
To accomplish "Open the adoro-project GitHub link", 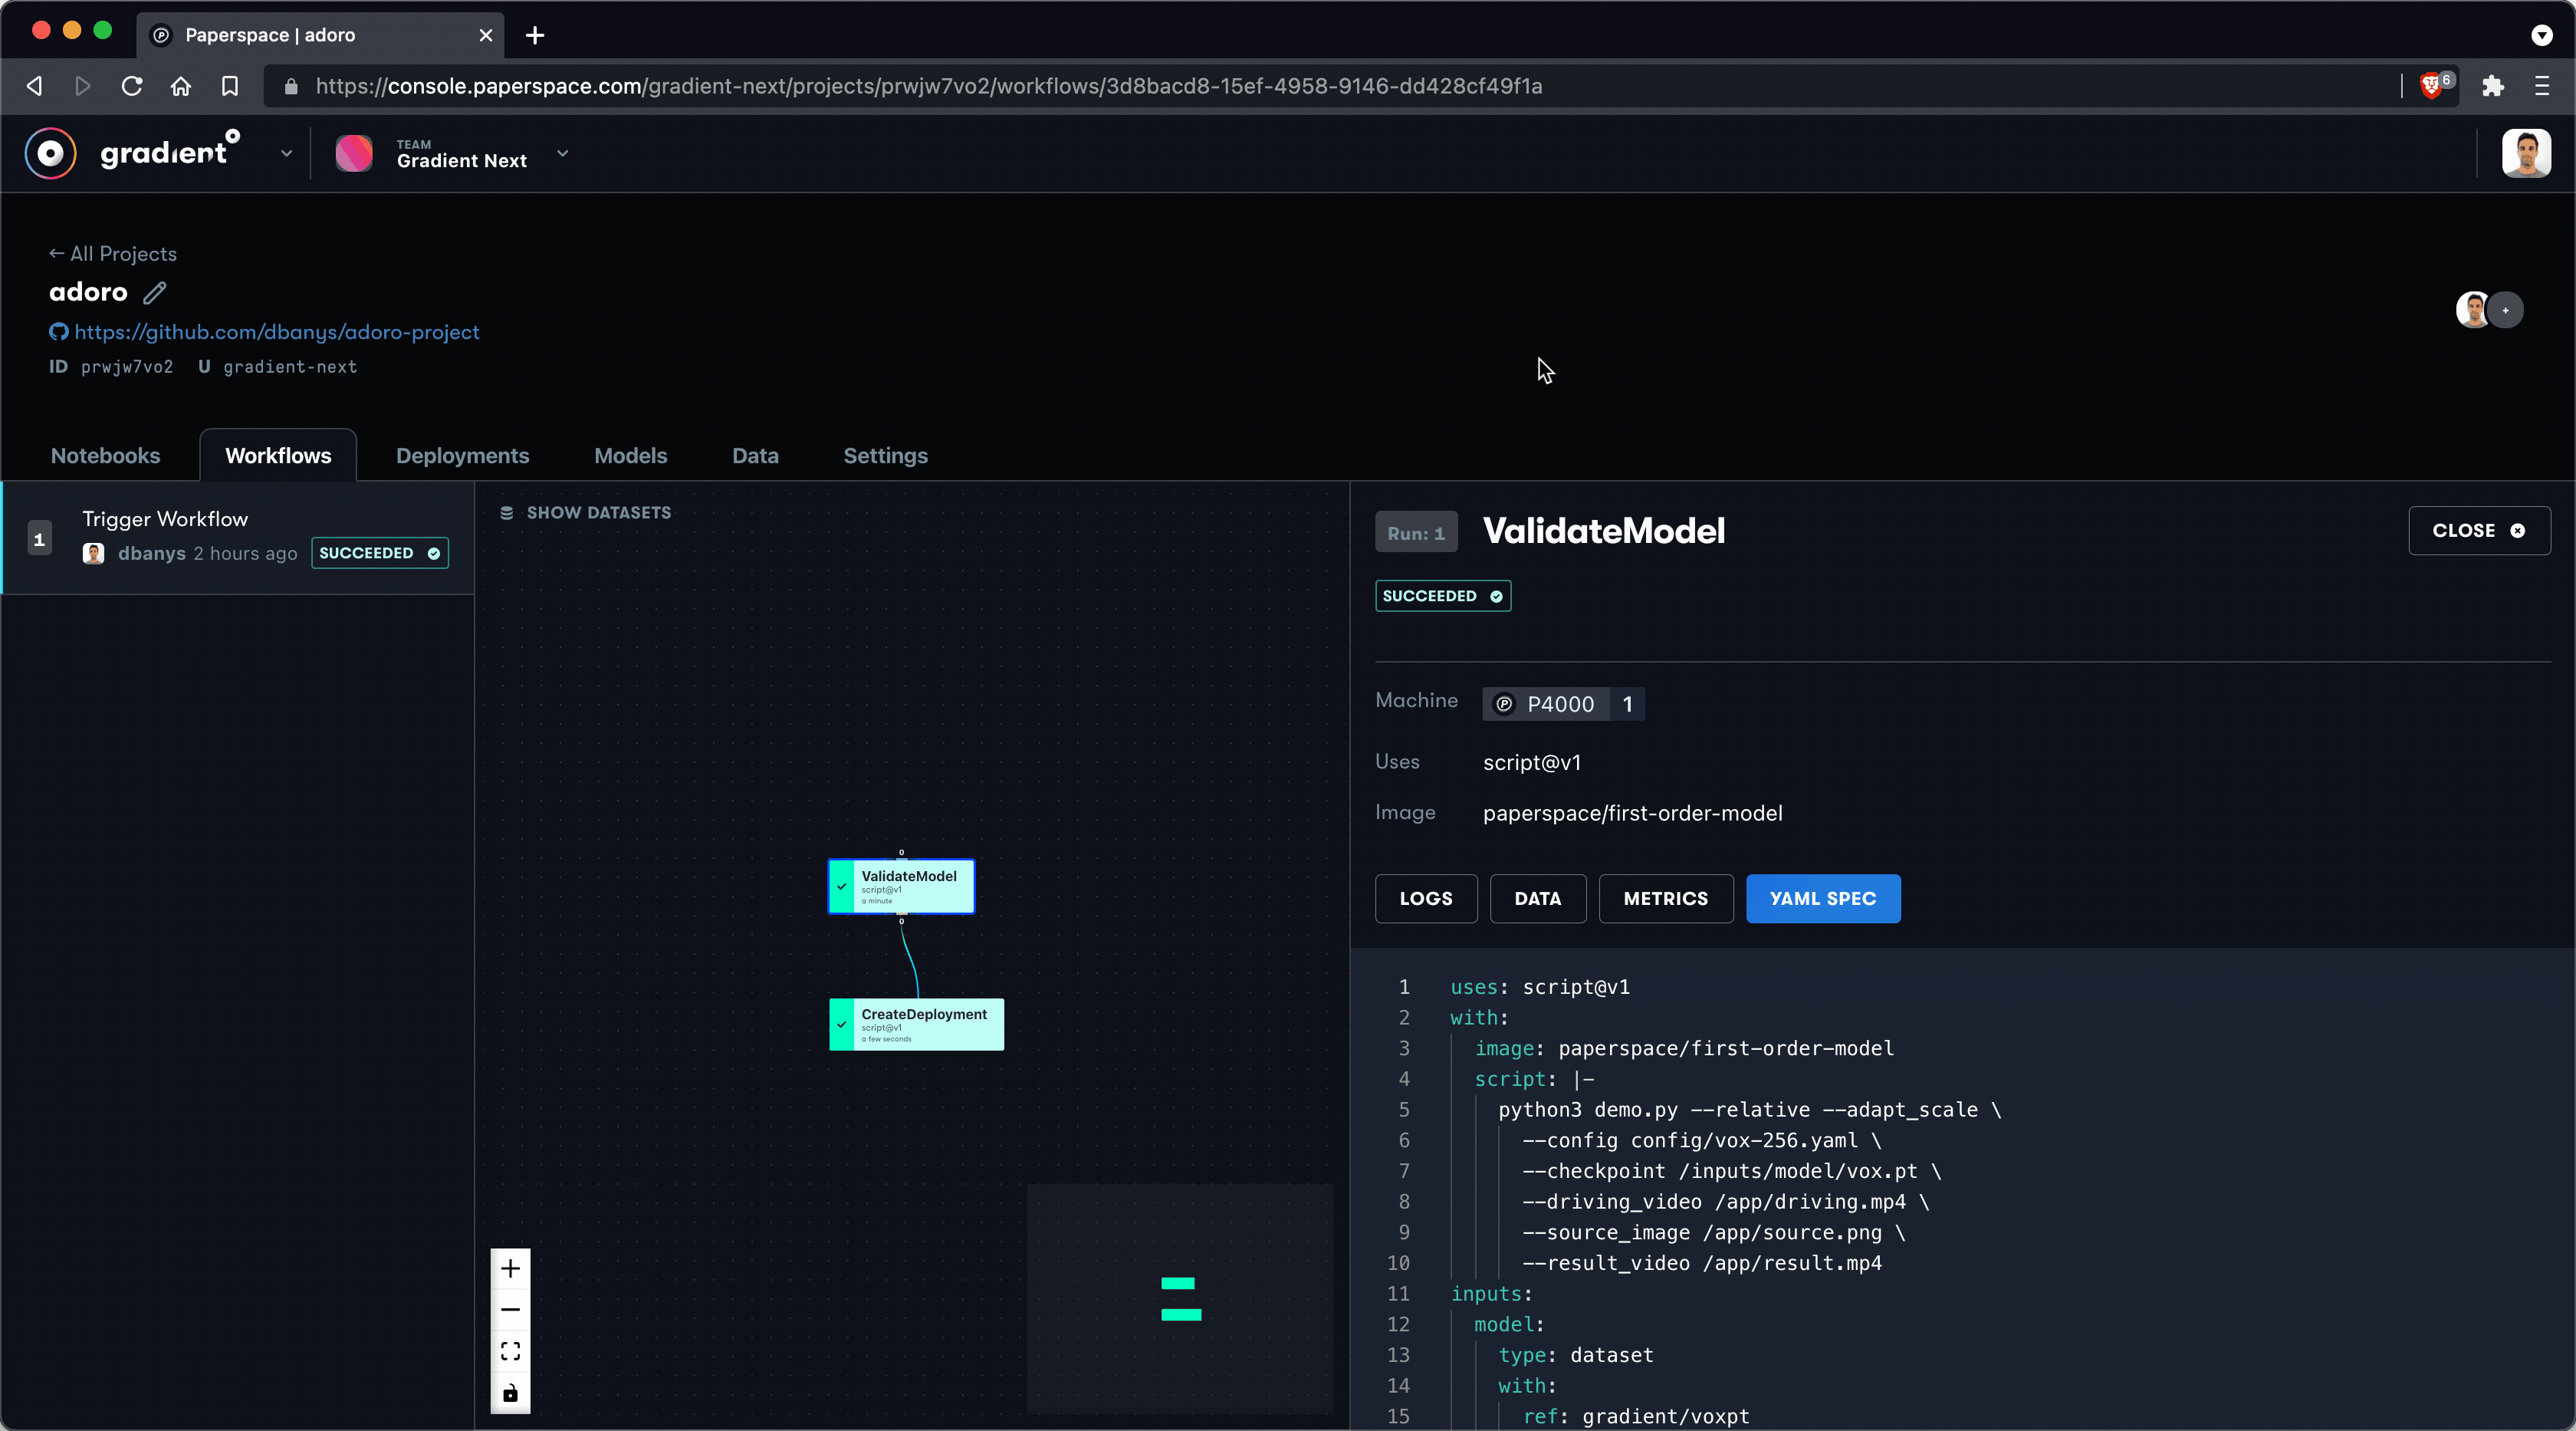I will pyautogui.click(x=276, y=332).
